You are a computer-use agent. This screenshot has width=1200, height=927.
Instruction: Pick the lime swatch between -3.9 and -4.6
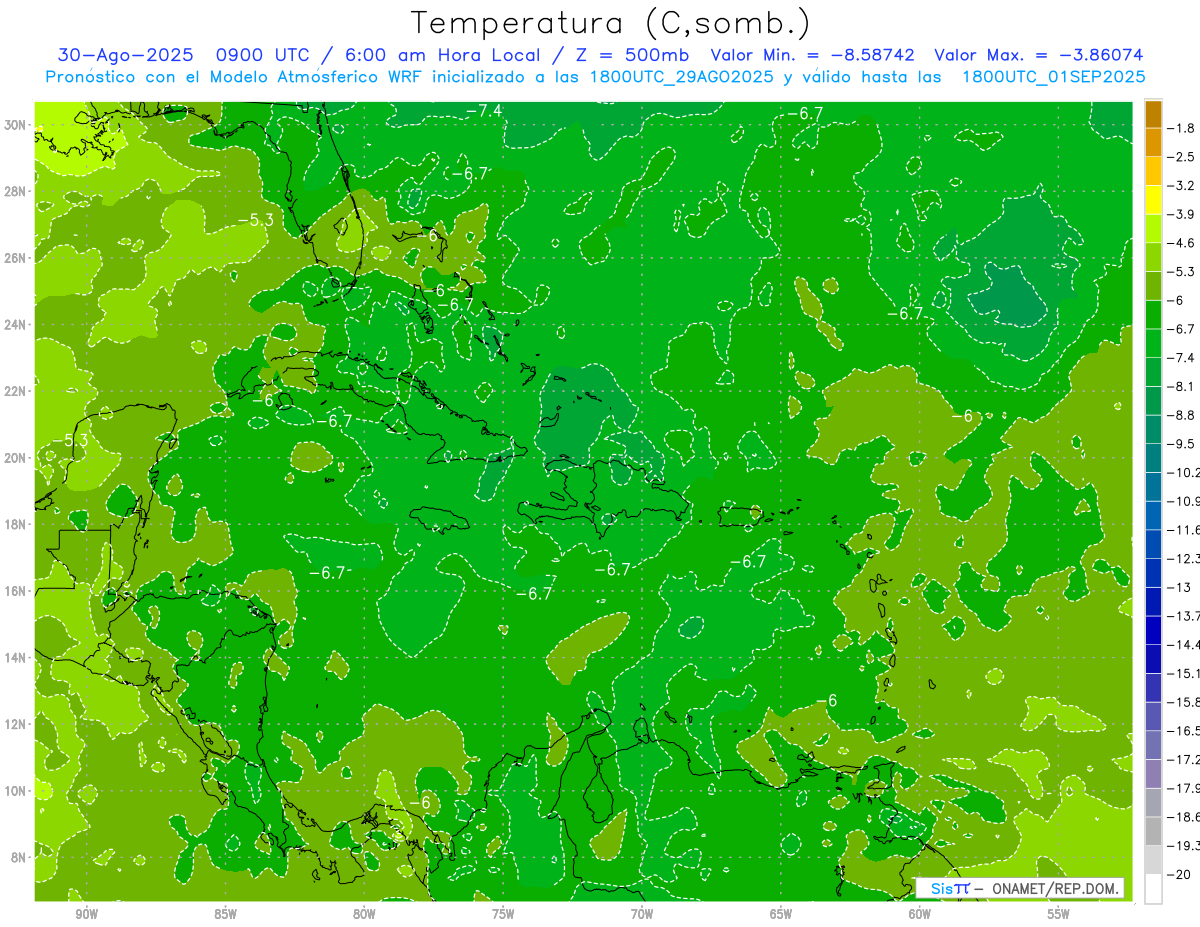pos(1153,228)
